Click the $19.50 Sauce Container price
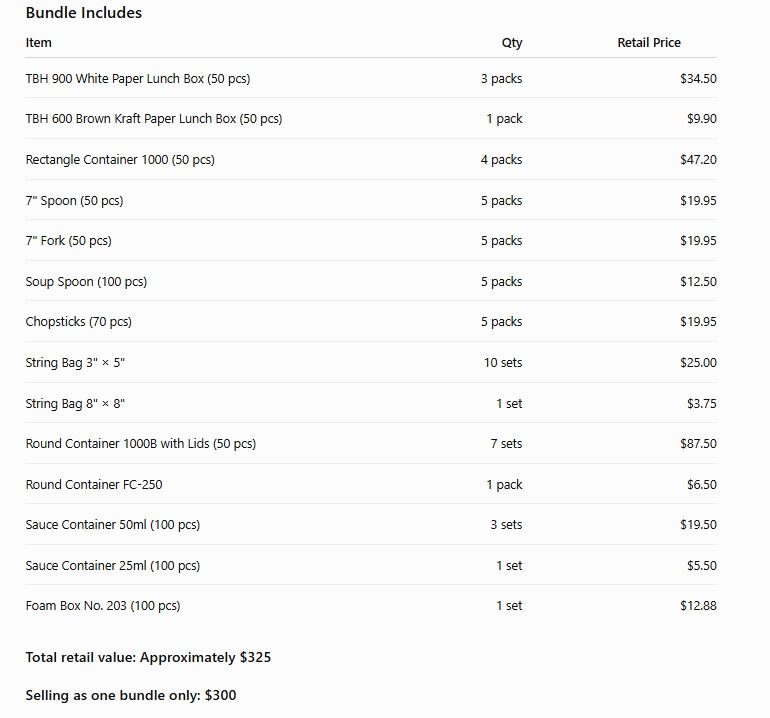The height and width of the screenshot is (718, 770). (x=698, y=525)
